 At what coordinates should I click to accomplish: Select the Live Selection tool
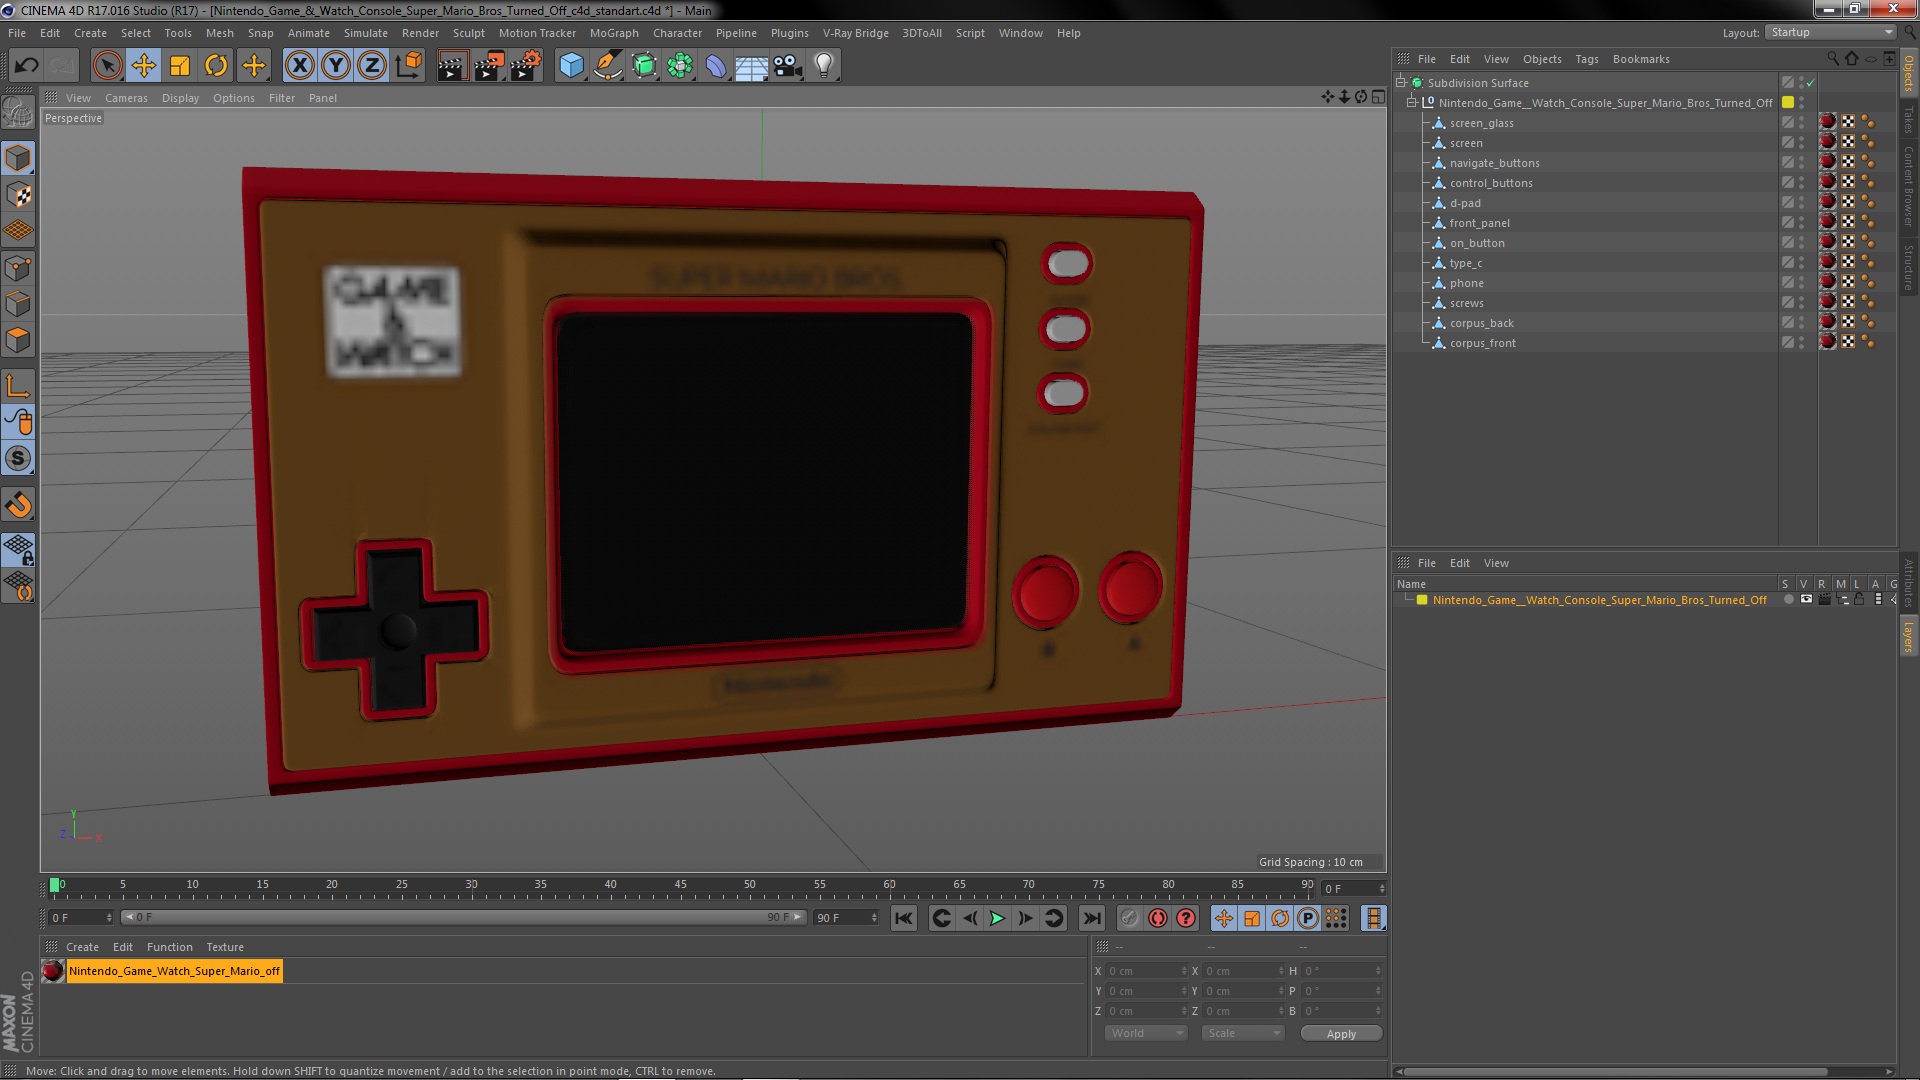pyautogui.click(x=107, y=66)
